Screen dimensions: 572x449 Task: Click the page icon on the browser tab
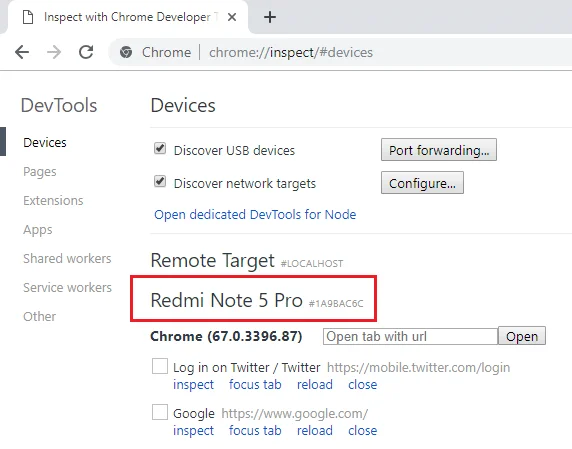point(28,17)
